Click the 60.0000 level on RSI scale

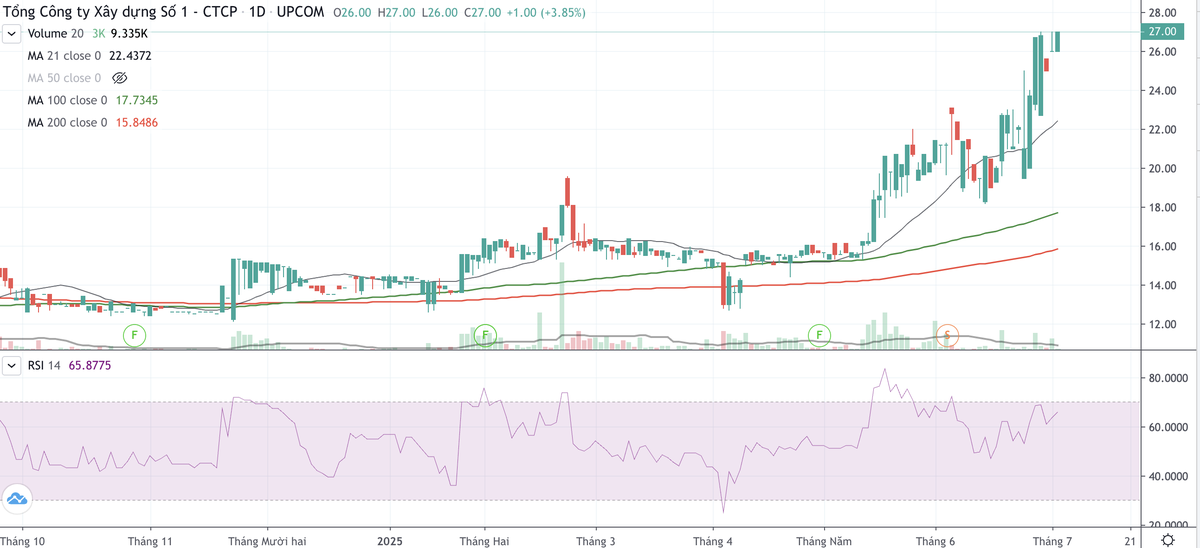point(1165,428)
